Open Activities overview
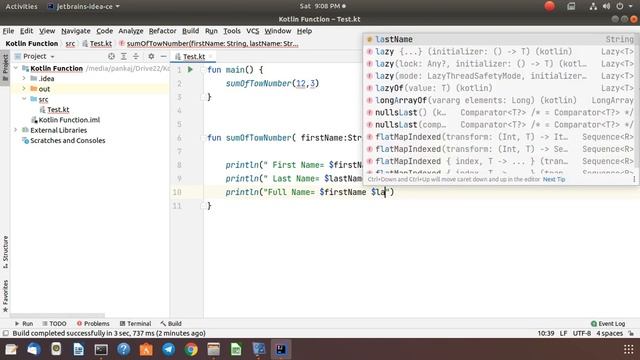640x360 pixels. tap(21, 6)
